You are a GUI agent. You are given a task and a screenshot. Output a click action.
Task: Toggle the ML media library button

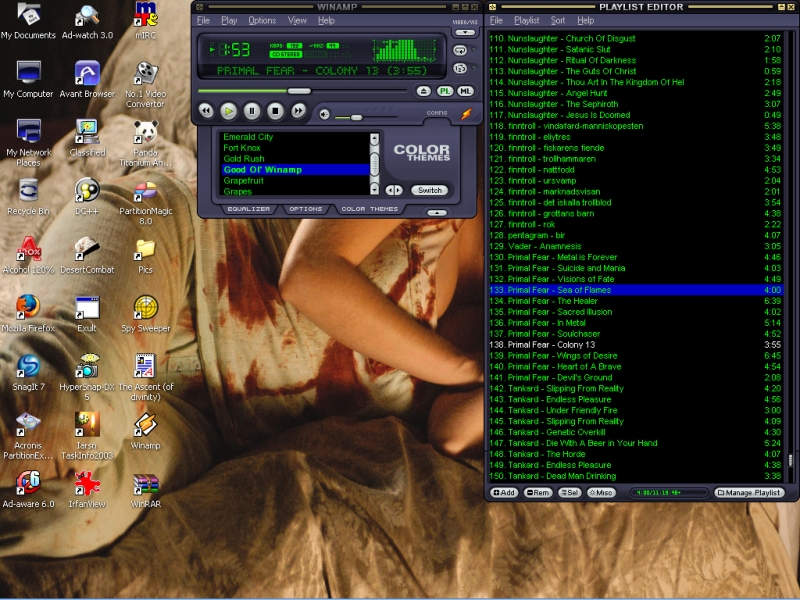click(465, 91)
